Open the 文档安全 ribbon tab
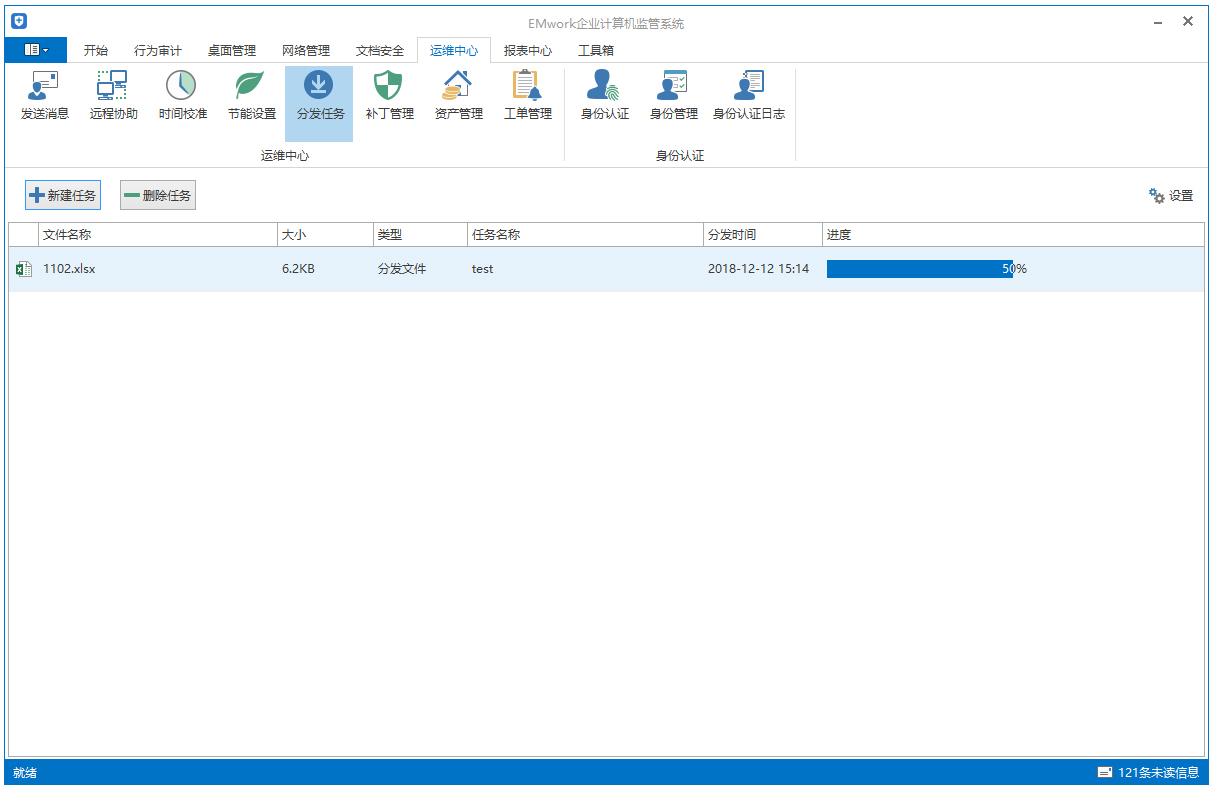Image resolution: width=1214 pixels, height=789 pixels. click(x=380, y=51)
